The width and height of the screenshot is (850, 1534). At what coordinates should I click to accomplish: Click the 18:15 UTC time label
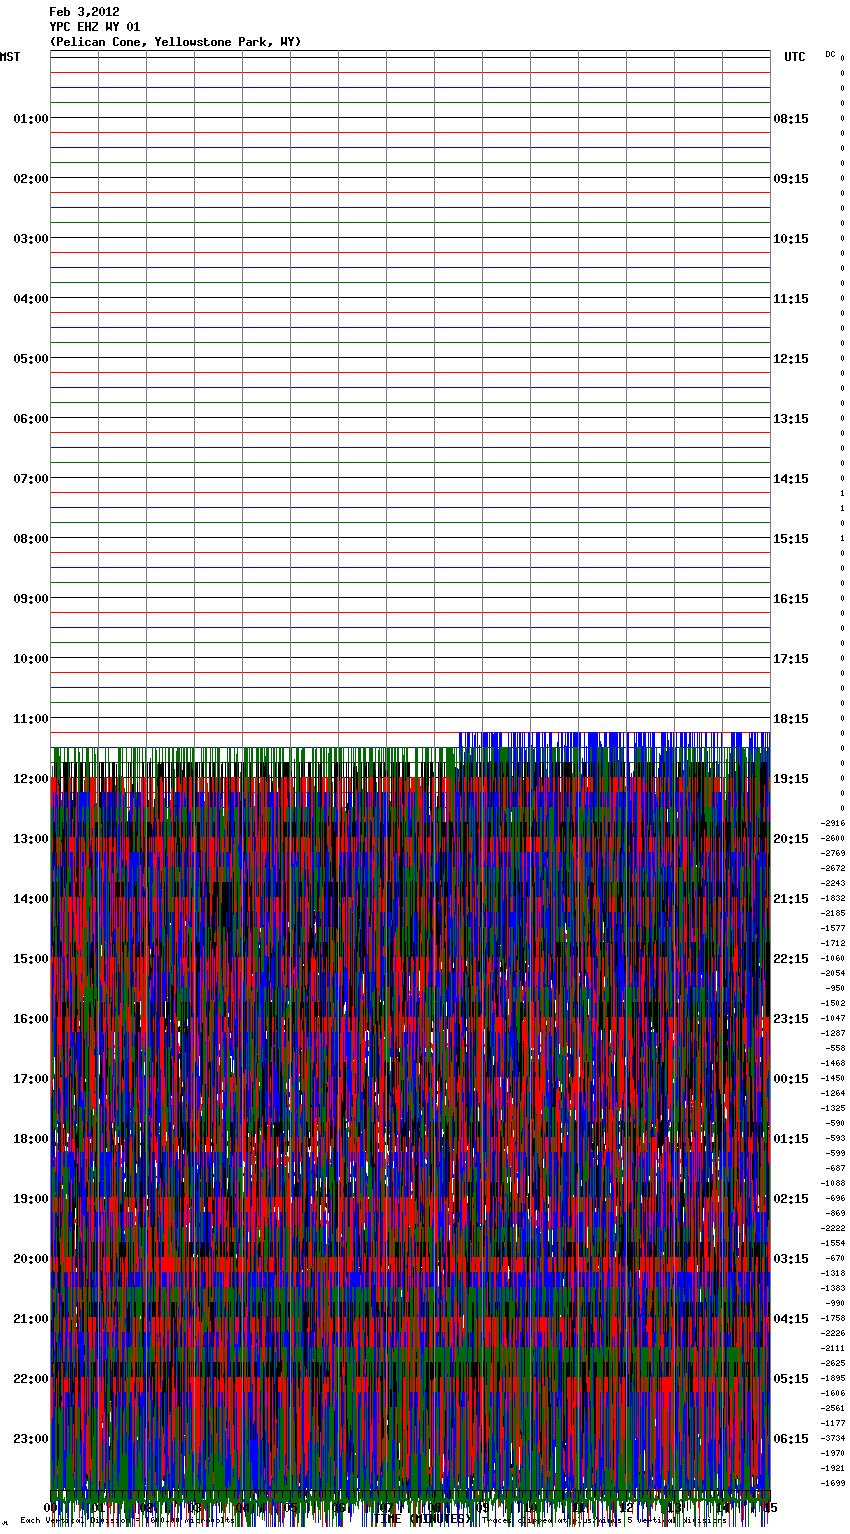pos(791,719)
